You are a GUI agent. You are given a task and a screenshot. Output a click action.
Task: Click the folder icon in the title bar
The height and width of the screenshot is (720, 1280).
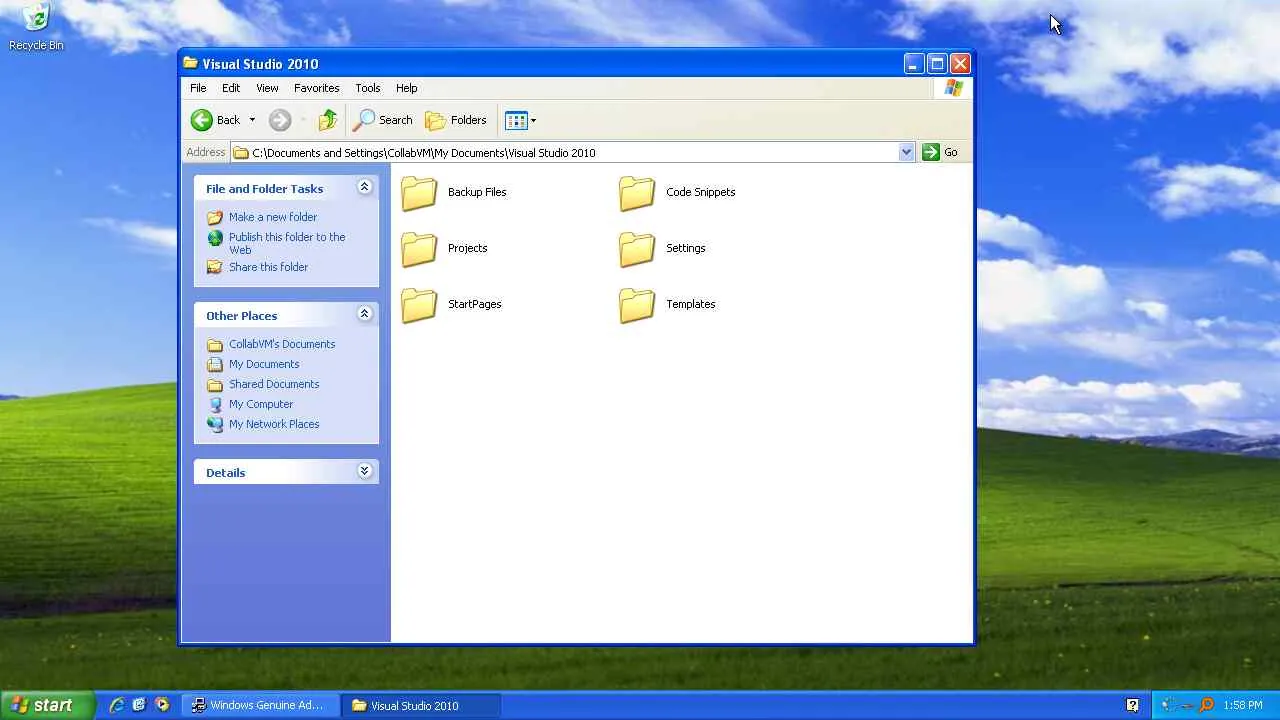[191, 63]
